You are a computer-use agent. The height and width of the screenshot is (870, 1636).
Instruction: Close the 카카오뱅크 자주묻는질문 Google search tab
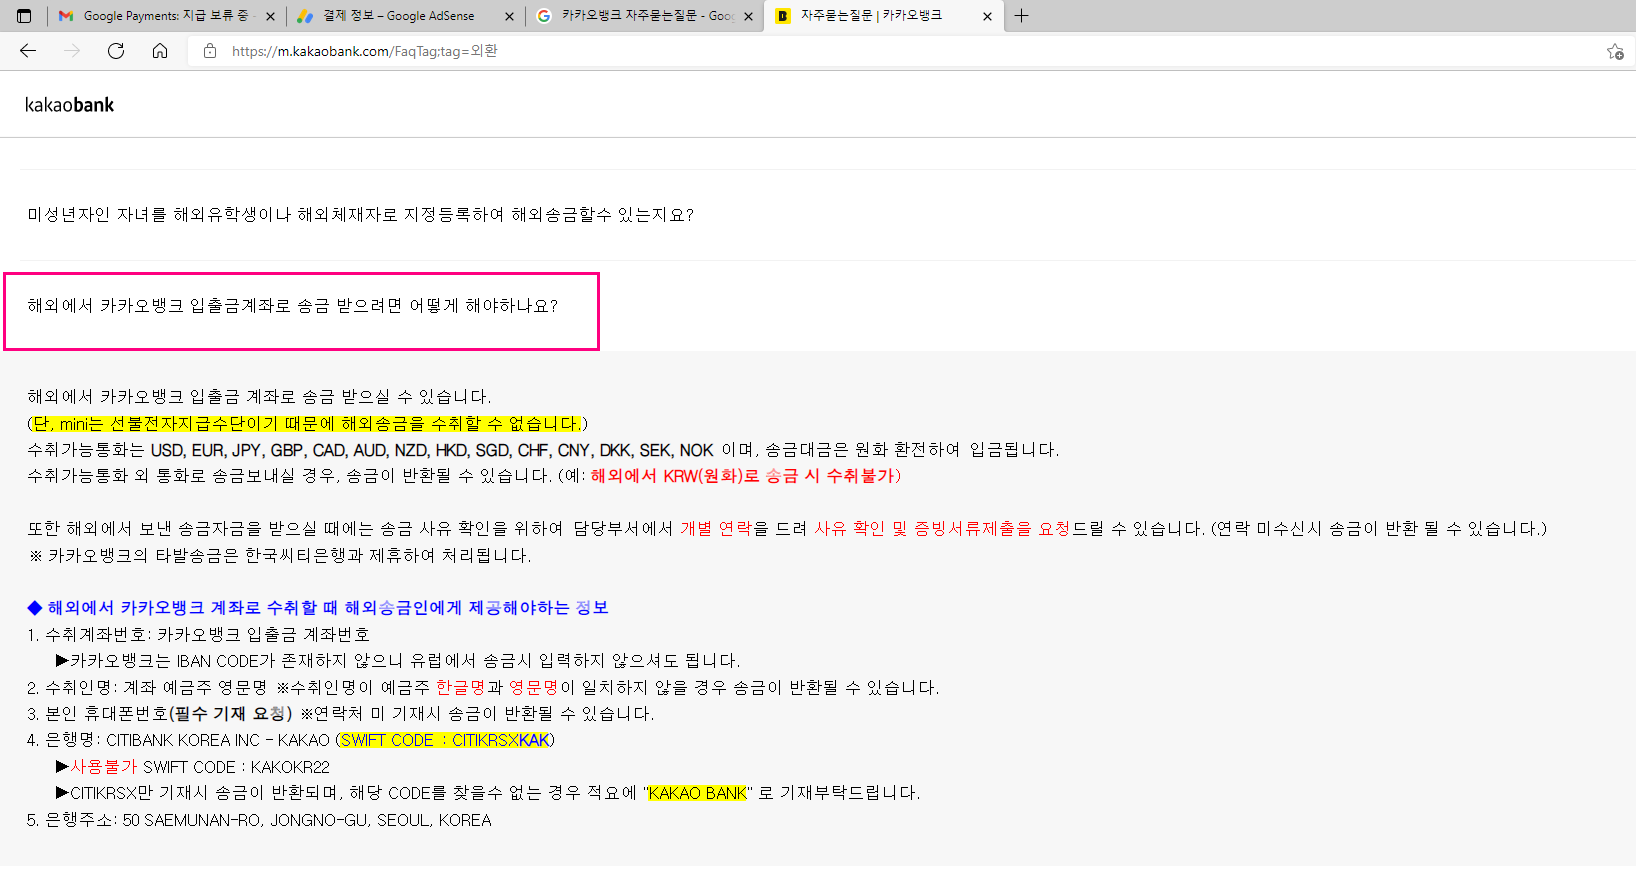748,16
